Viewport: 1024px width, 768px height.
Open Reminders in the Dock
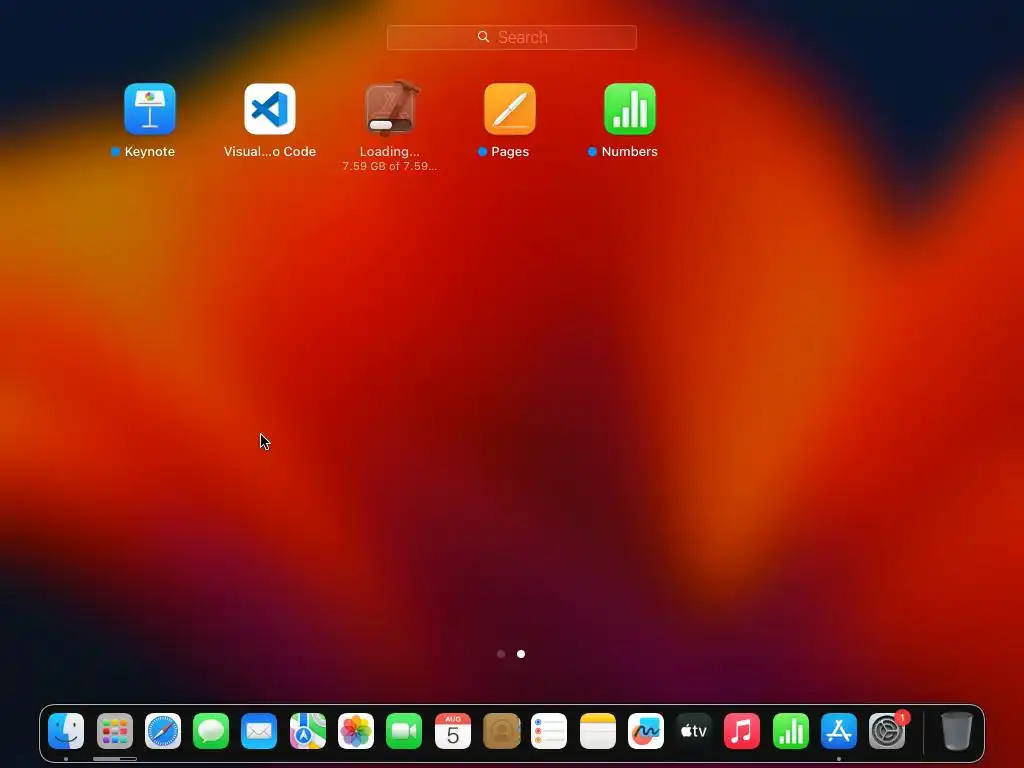pyautogui.click(x=549, y=731)
